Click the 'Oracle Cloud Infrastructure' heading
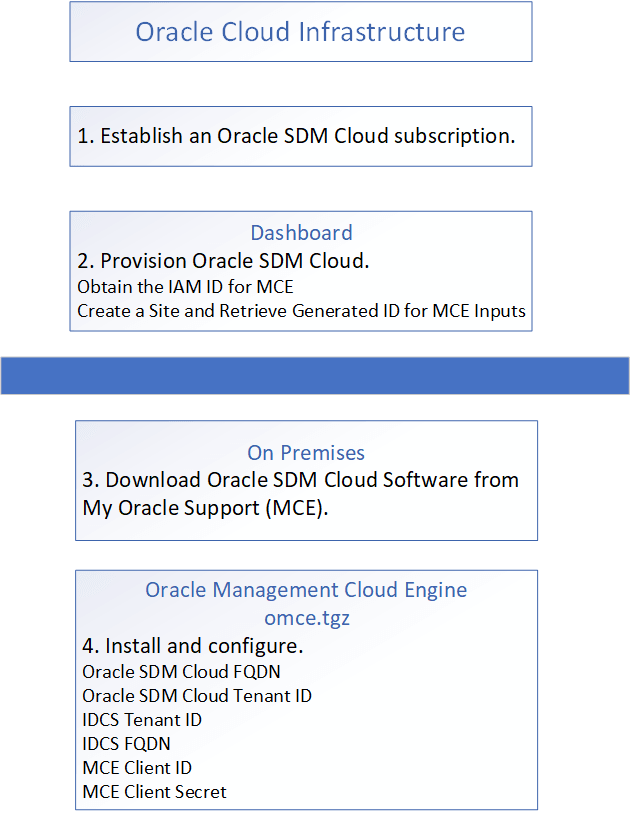Image resolution: width=630 pixels, height=814 pixels. coord(300,32)
